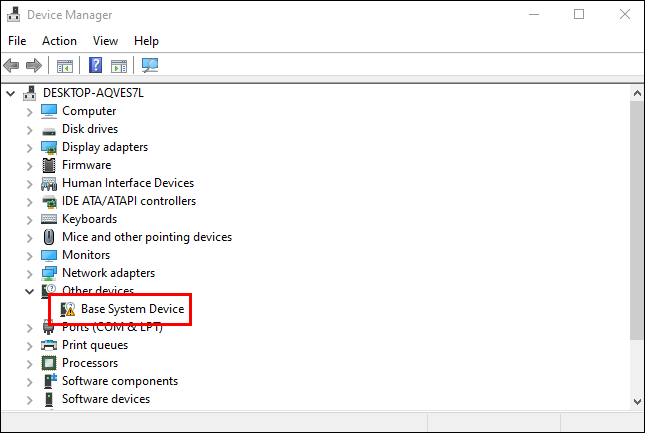
Task: Collapse the Other devices node
Action: [x=30, y=291]
